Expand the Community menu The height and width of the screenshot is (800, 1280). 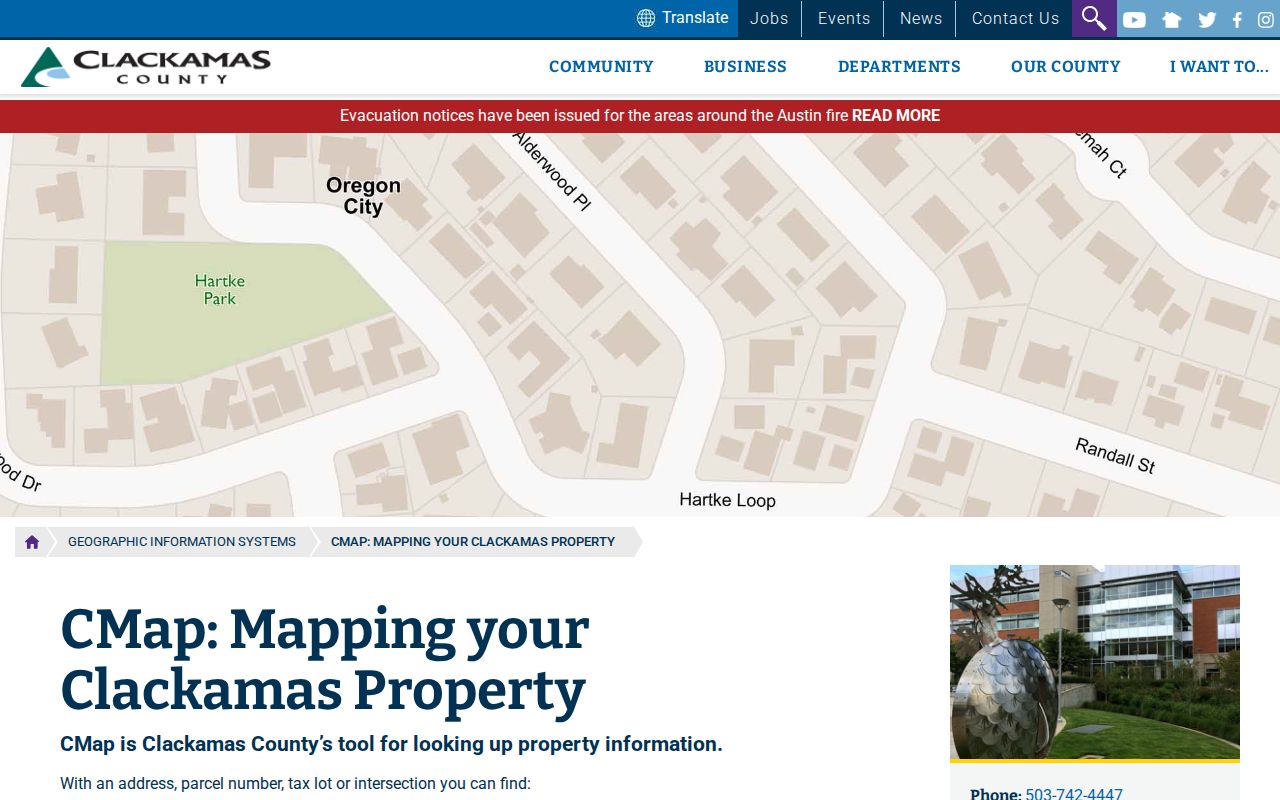601,67
